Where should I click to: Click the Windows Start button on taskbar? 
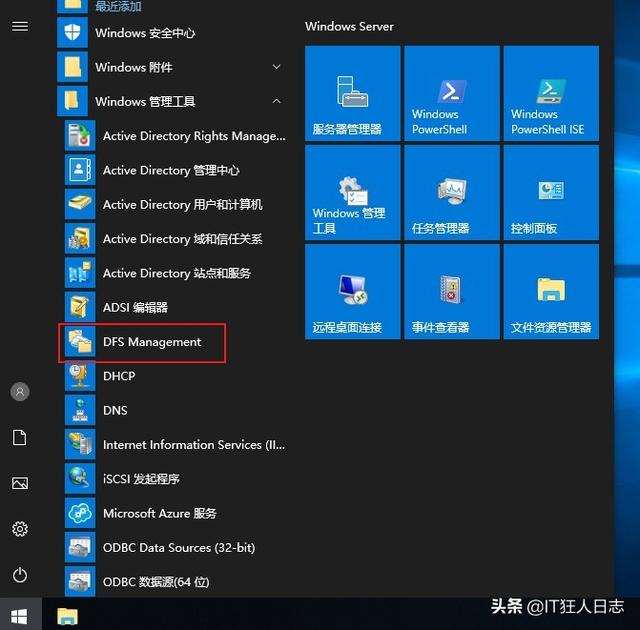[20, 616]
